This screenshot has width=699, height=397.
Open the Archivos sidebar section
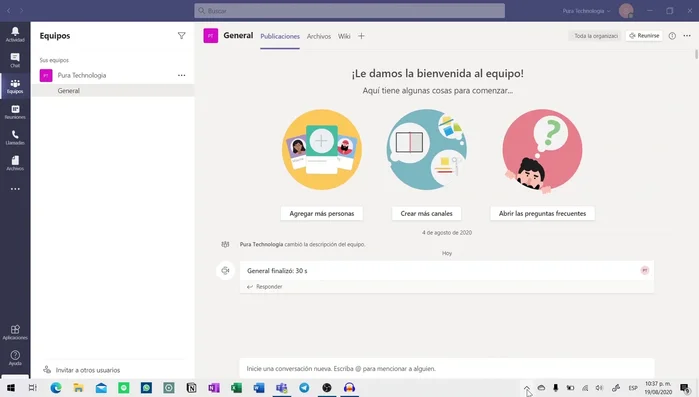coord(15,163)
